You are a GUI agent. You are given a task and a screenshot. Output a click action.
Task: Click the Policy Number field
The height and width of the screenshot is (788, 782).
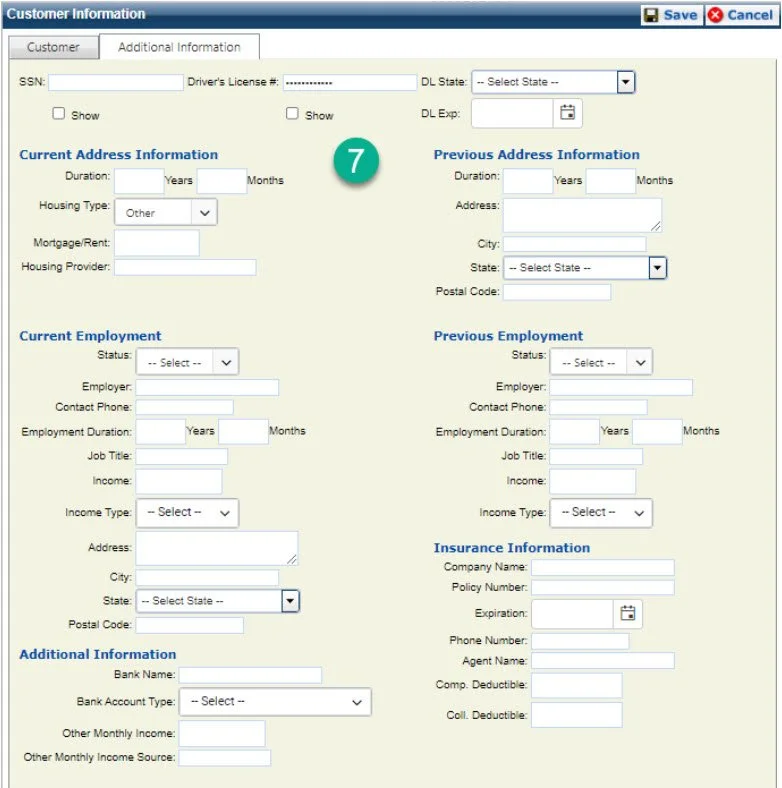[x=603, y=587]
